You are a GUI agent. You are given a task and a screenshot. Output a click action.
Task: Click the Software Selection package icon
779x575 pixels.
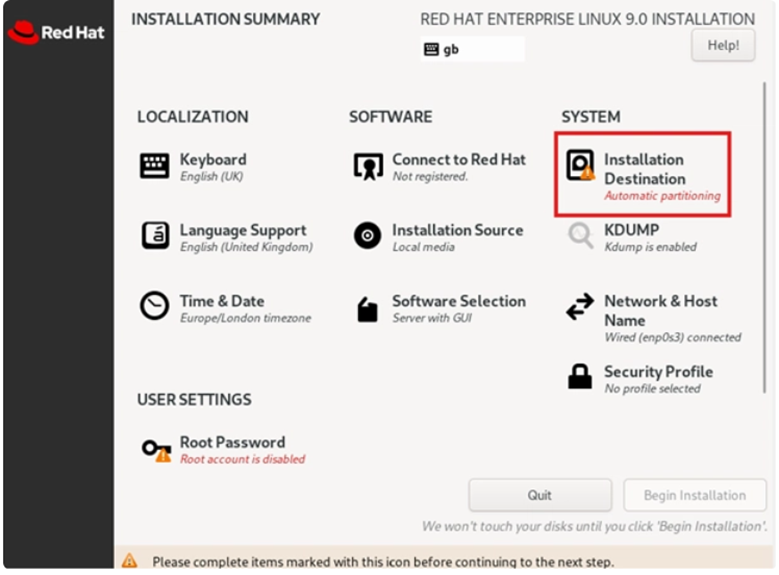(x=368, y=310)
